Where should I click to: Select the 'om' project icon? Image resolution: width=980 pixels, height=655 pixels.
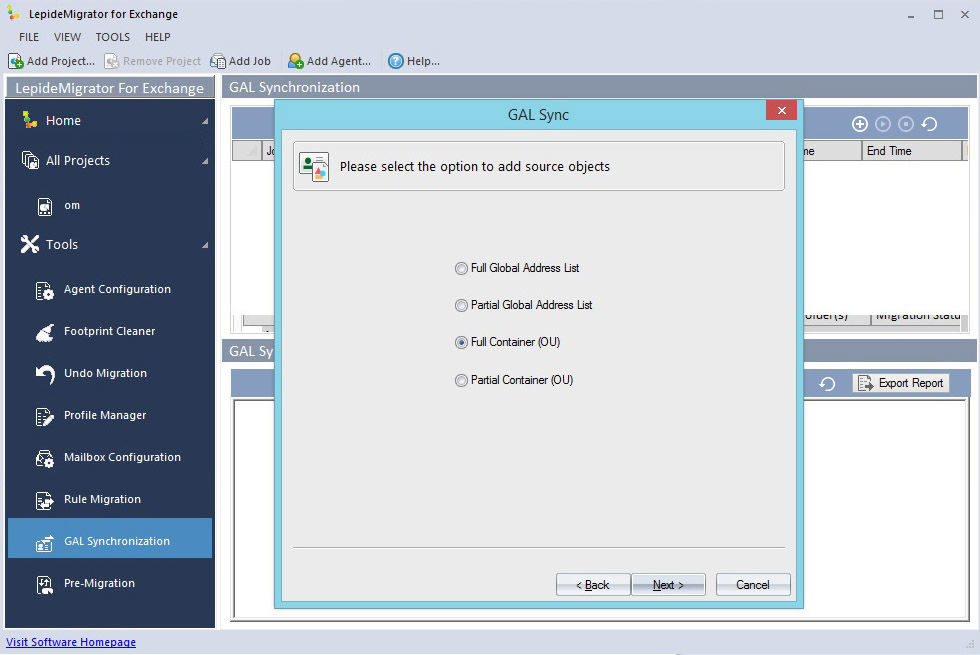coord(45,206)
